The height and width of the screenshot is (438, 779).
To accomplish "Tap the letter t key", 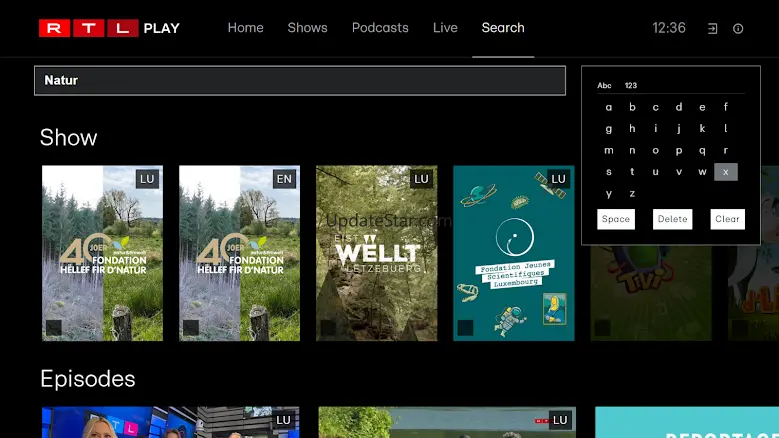I will [x=632, y=172].
